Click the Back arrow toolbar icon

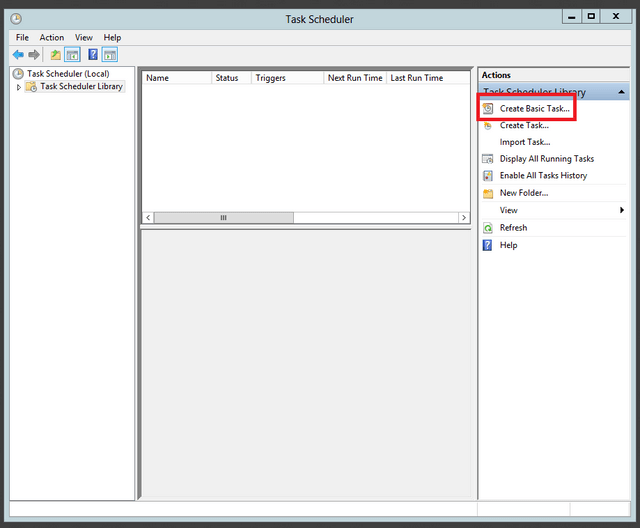(18, 54)
